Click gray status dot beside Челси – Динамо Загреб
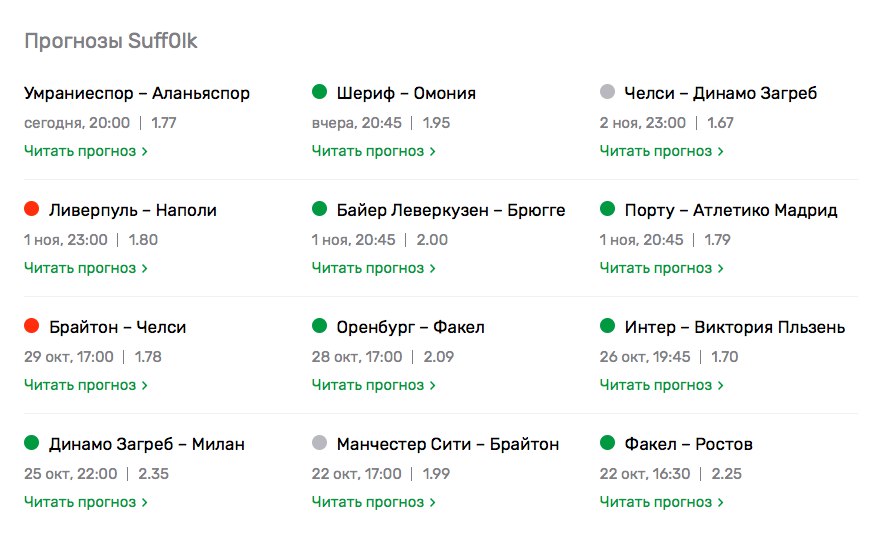Screen dimensions: 884x539 608,93
